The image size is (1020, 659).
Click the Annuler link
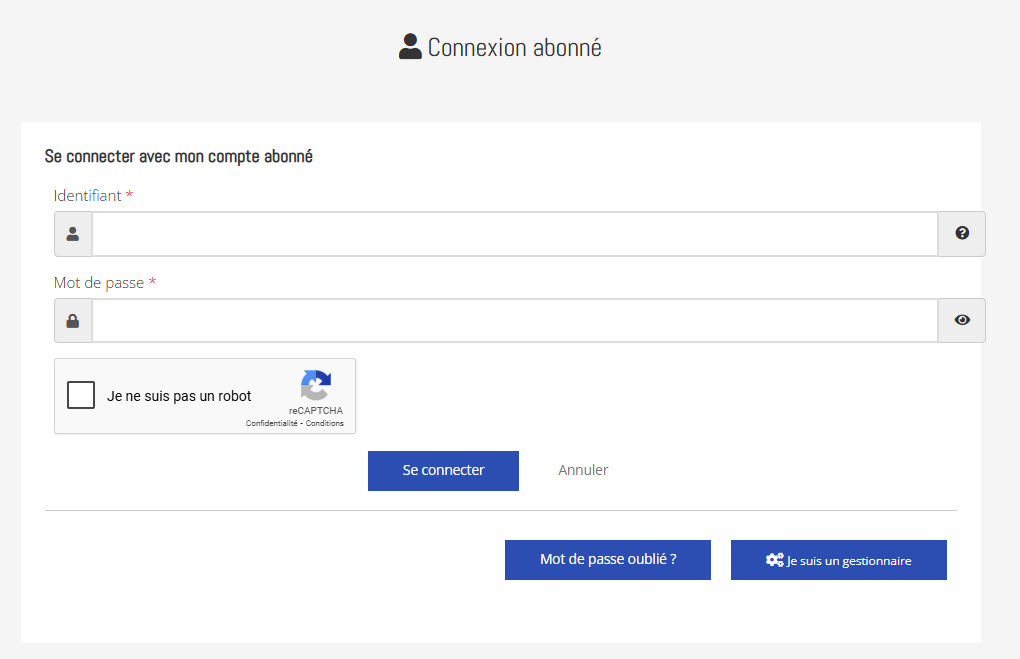tap(583, 470)
